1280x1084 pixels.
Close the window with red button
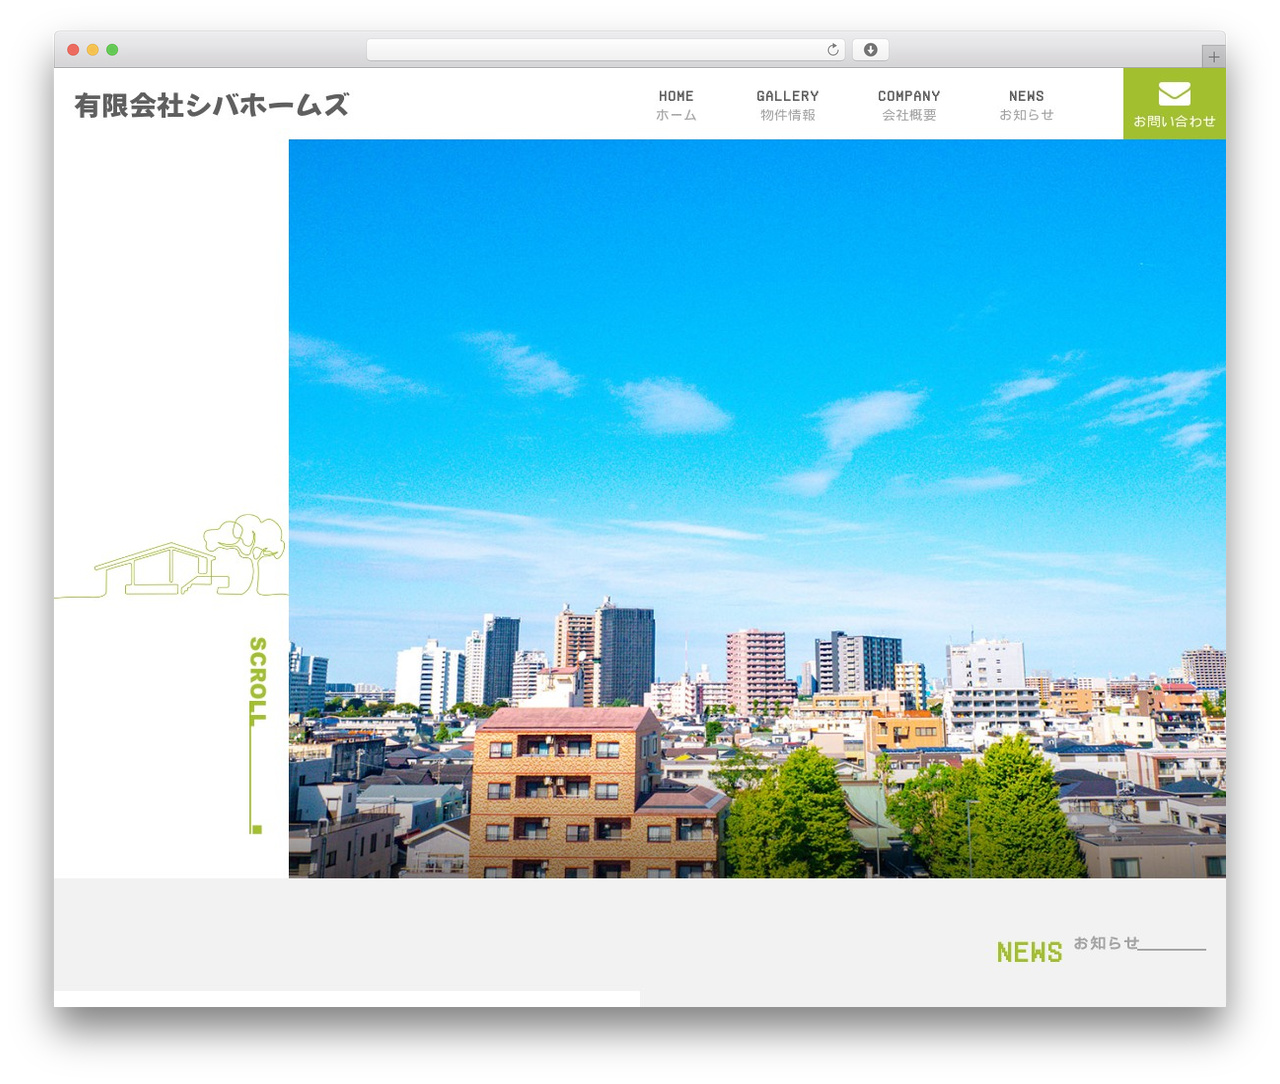click(x=73, y=50)
